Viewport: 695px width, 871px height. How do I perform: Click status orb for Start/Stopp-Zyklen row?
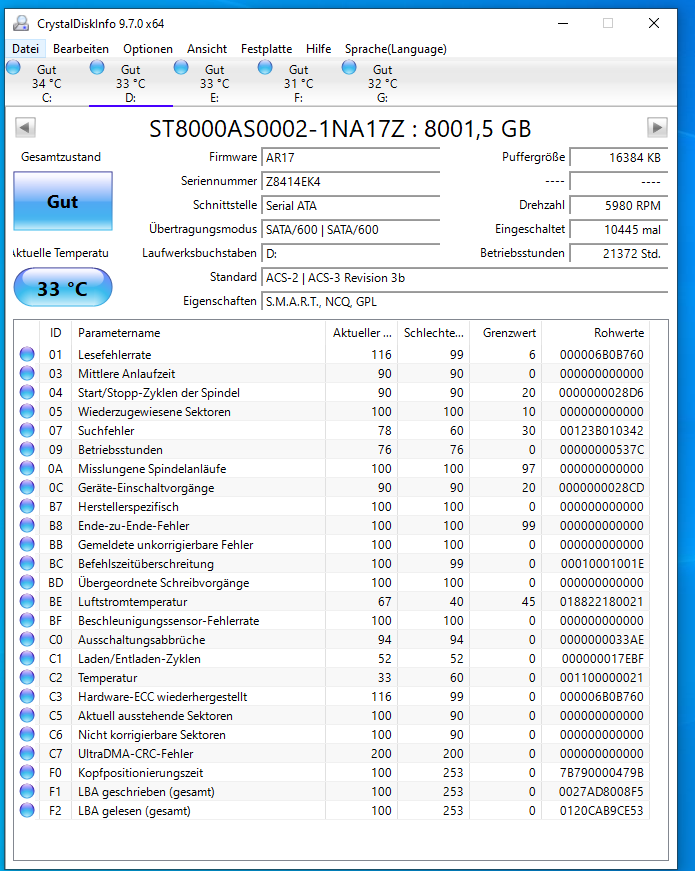click(27, 392)
